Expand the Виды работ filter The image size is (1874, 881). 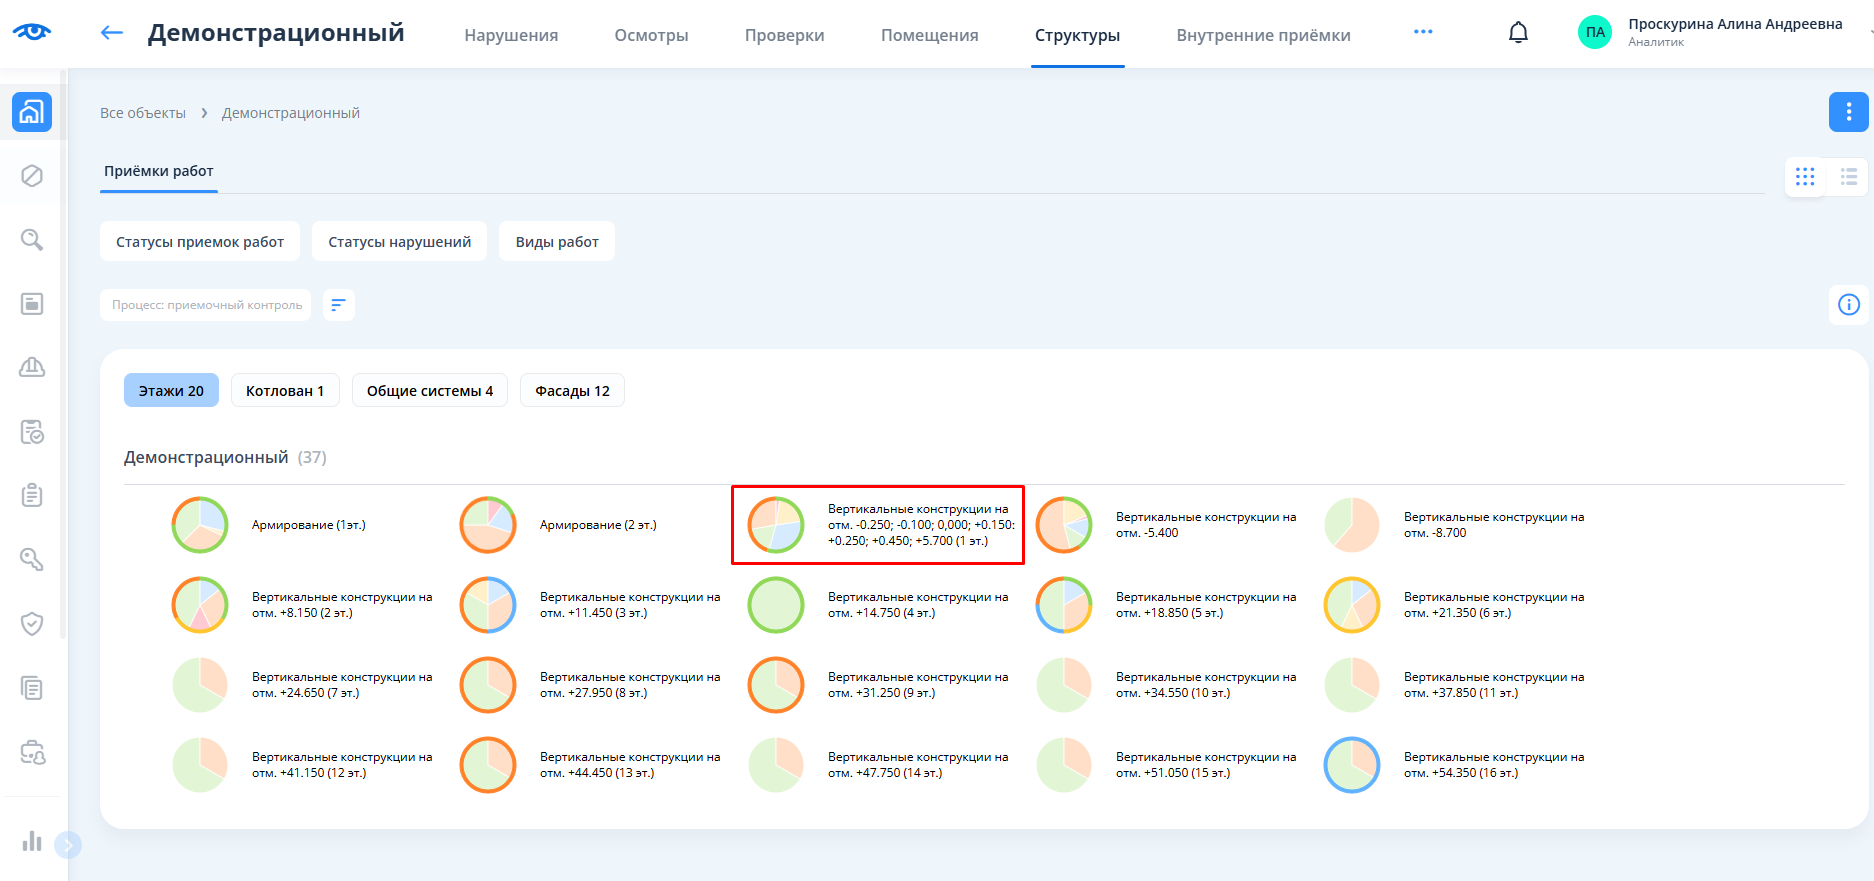pyautogui.click(x=557, y=242)
